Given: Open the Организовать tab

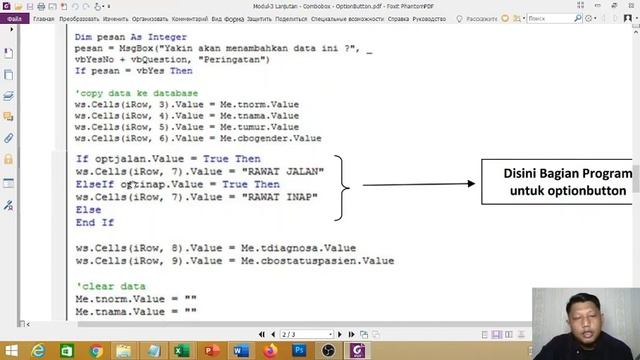Looking at the screenshot, I should click(150, 19).
